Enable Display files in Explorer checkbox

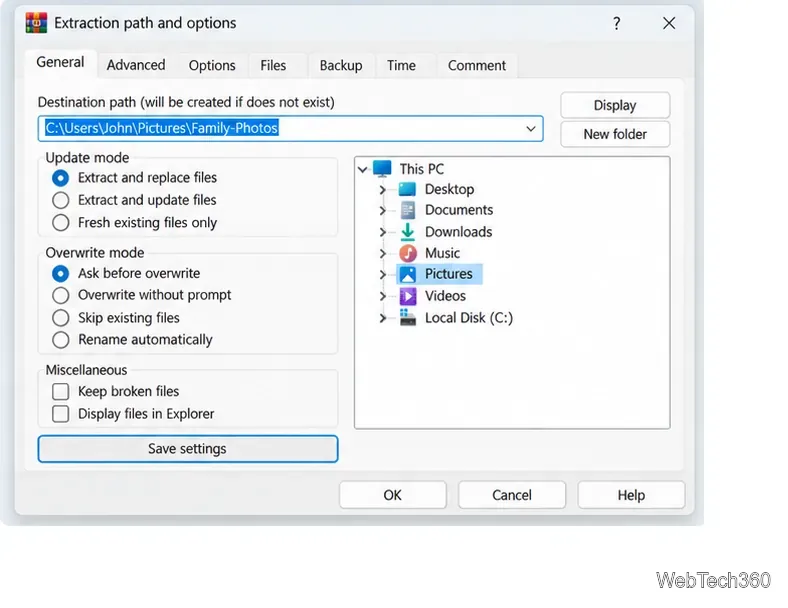pyautogui.click(x=61, y=414)
